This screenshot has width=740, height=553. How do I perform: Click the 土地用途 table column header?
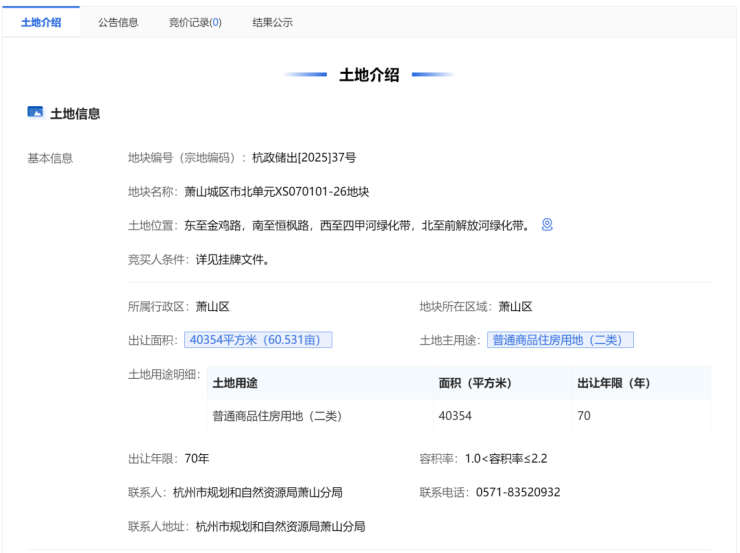235,383
